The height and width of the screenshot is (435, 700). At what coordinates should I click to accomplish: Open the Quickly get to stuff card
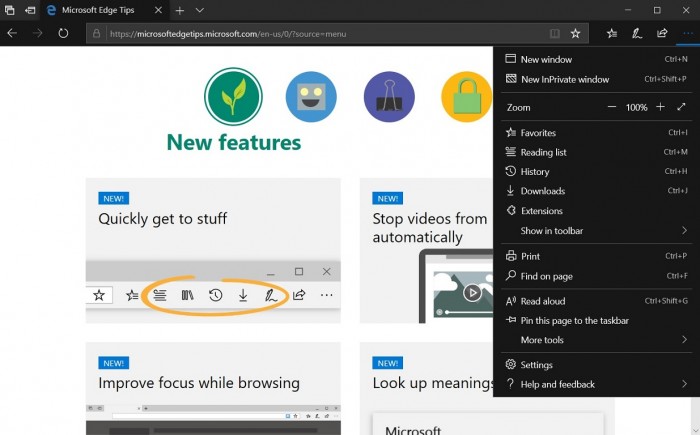click(213, 251)
